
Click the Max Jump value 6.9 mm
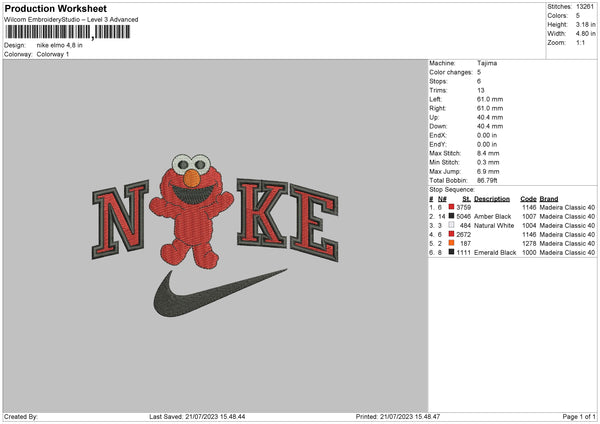[488, 171]
